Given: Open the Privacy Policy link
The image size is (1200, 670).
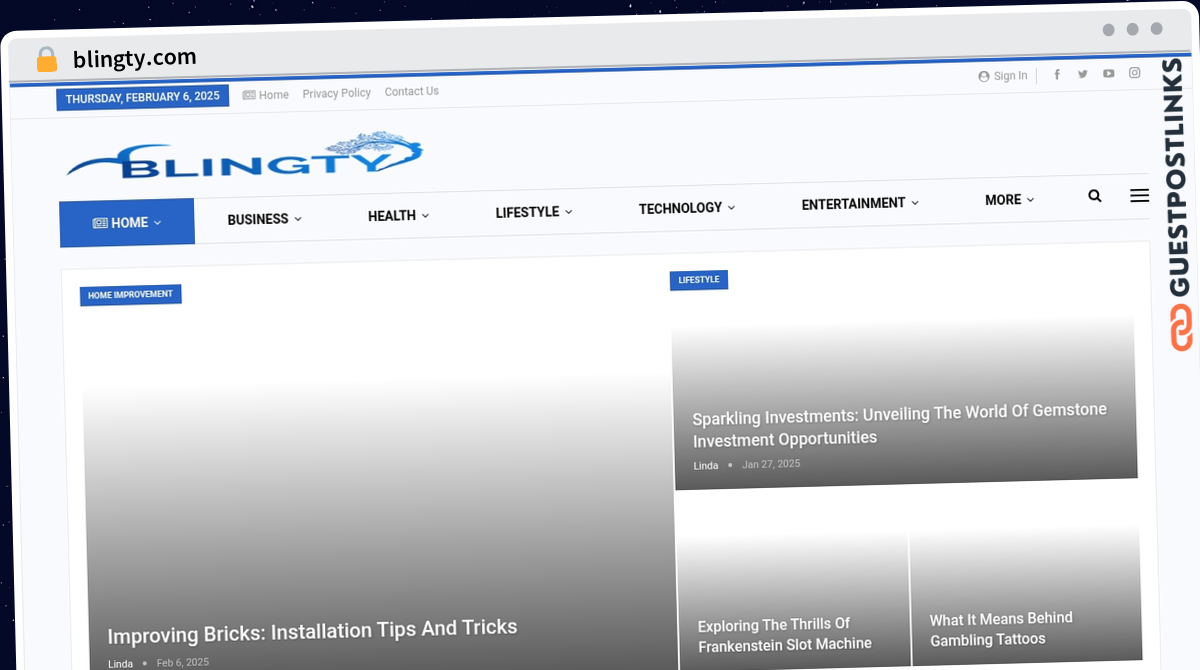Looking at the screenshot, I should 337,93.
